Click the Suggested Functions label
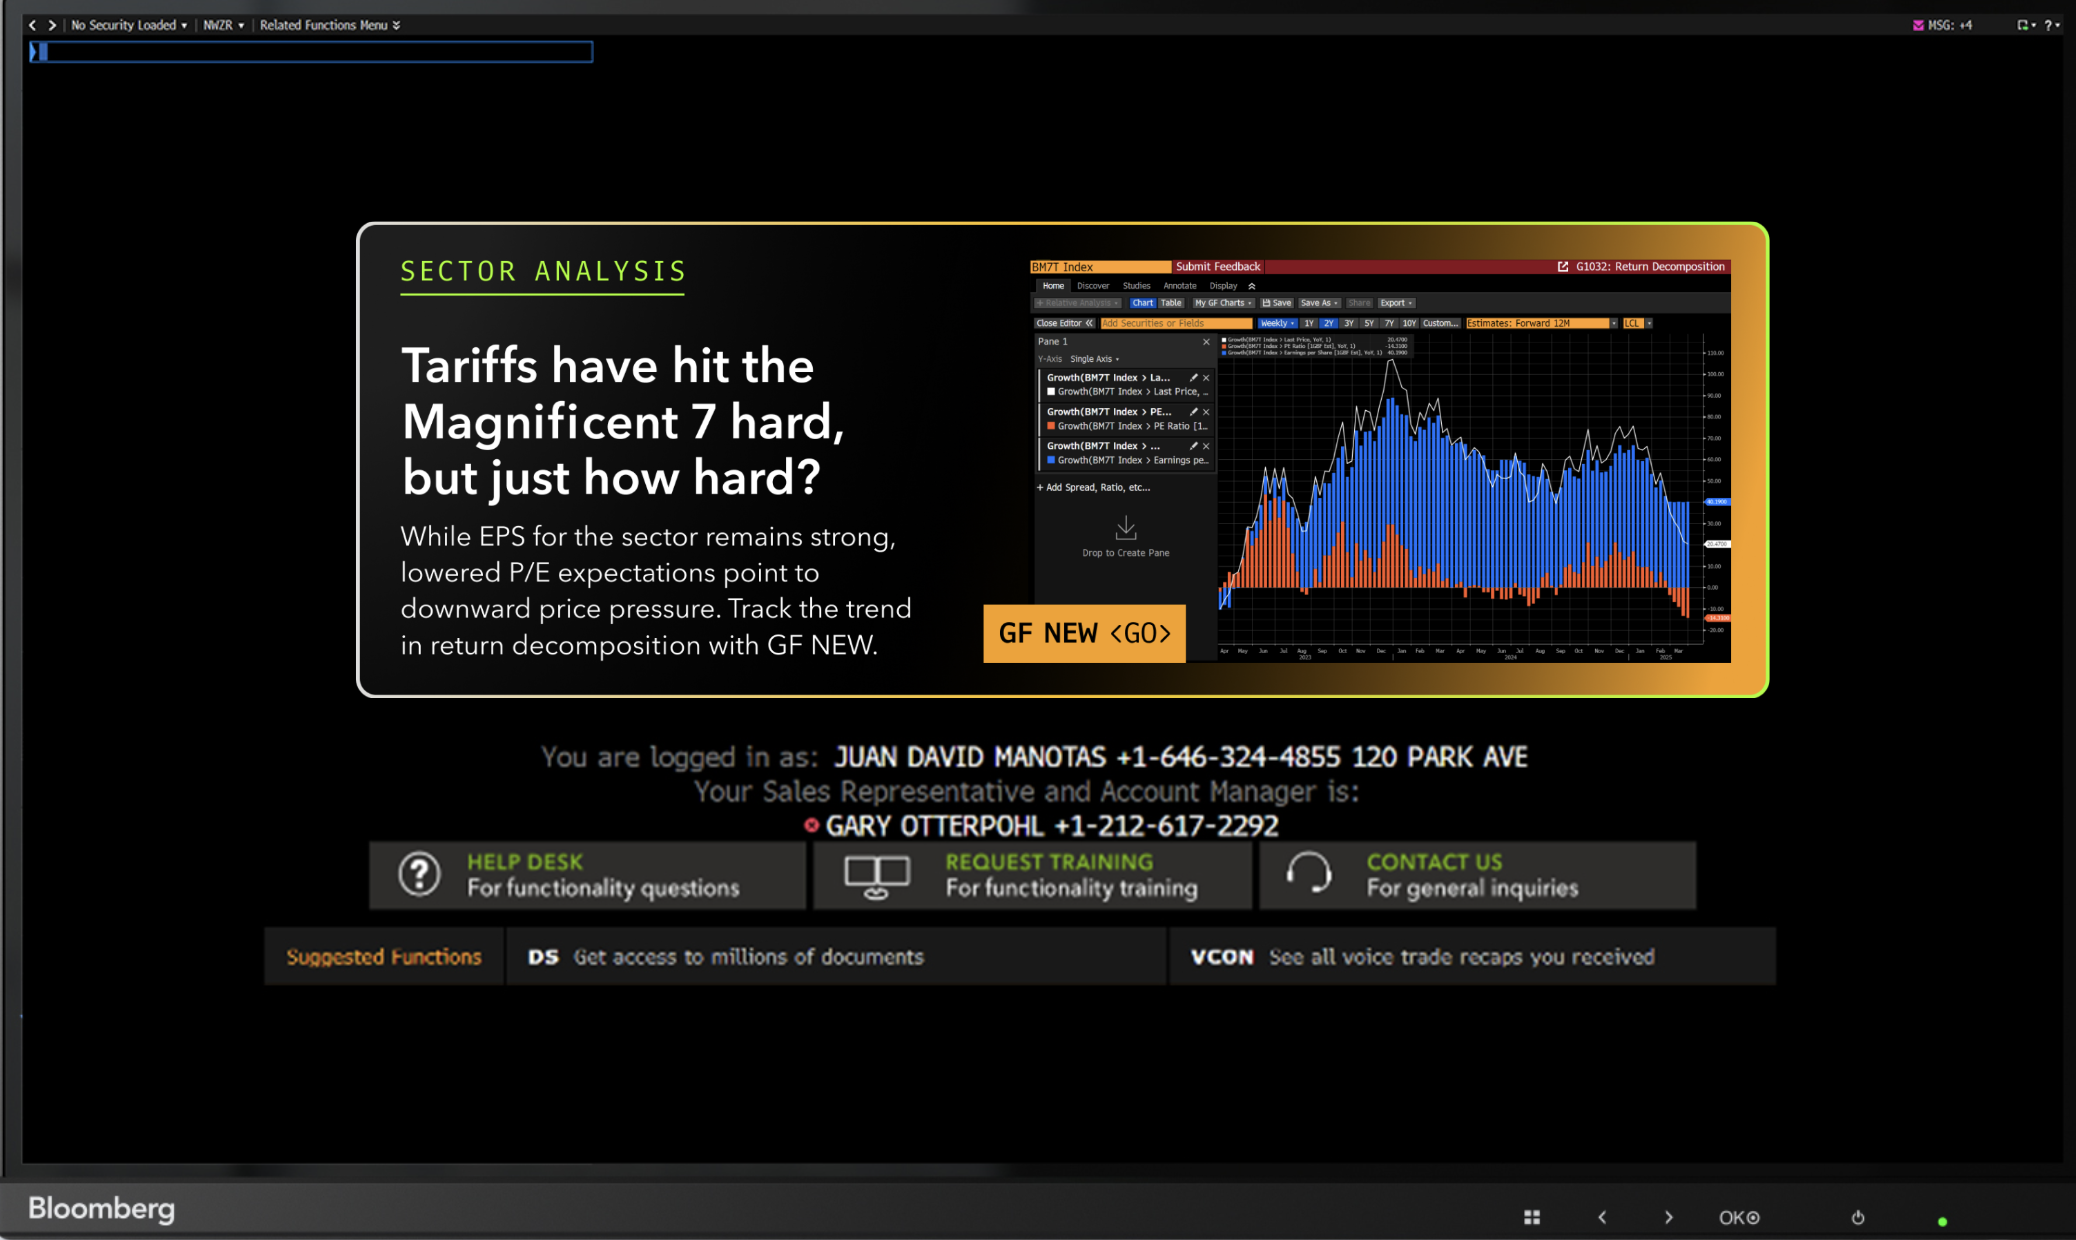This screenshot has width=2076, height=1240. point(384,957)
